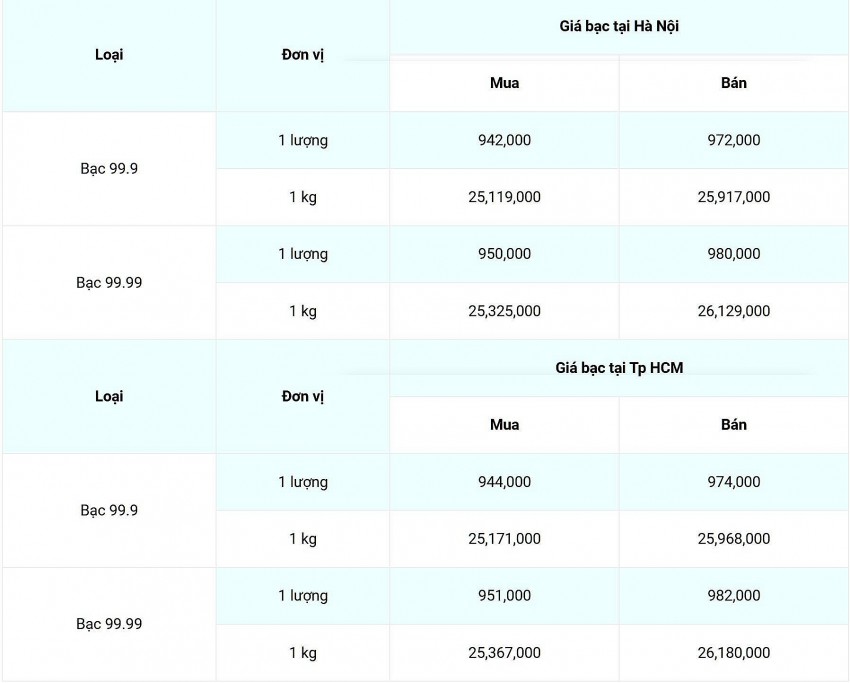
Task: Select the 980,000 sell price cell
Action: [x=733, y=254]
